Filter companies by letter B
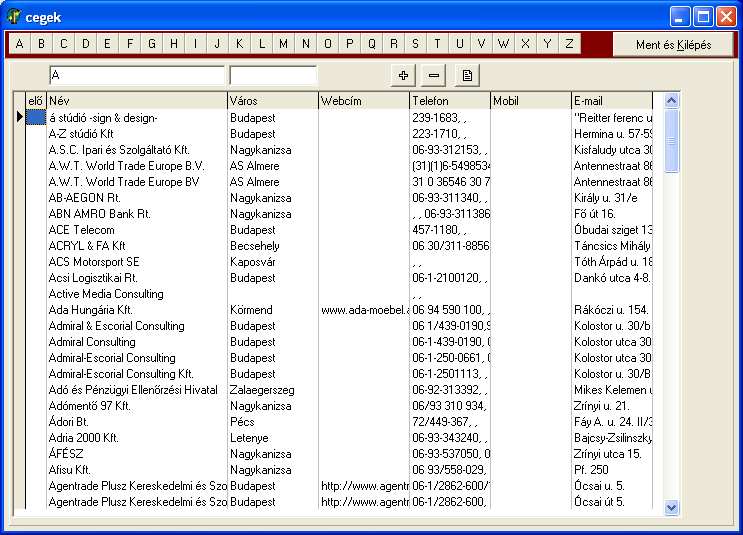This screenshot has height=535, width=743. click(x=42, y=44)
